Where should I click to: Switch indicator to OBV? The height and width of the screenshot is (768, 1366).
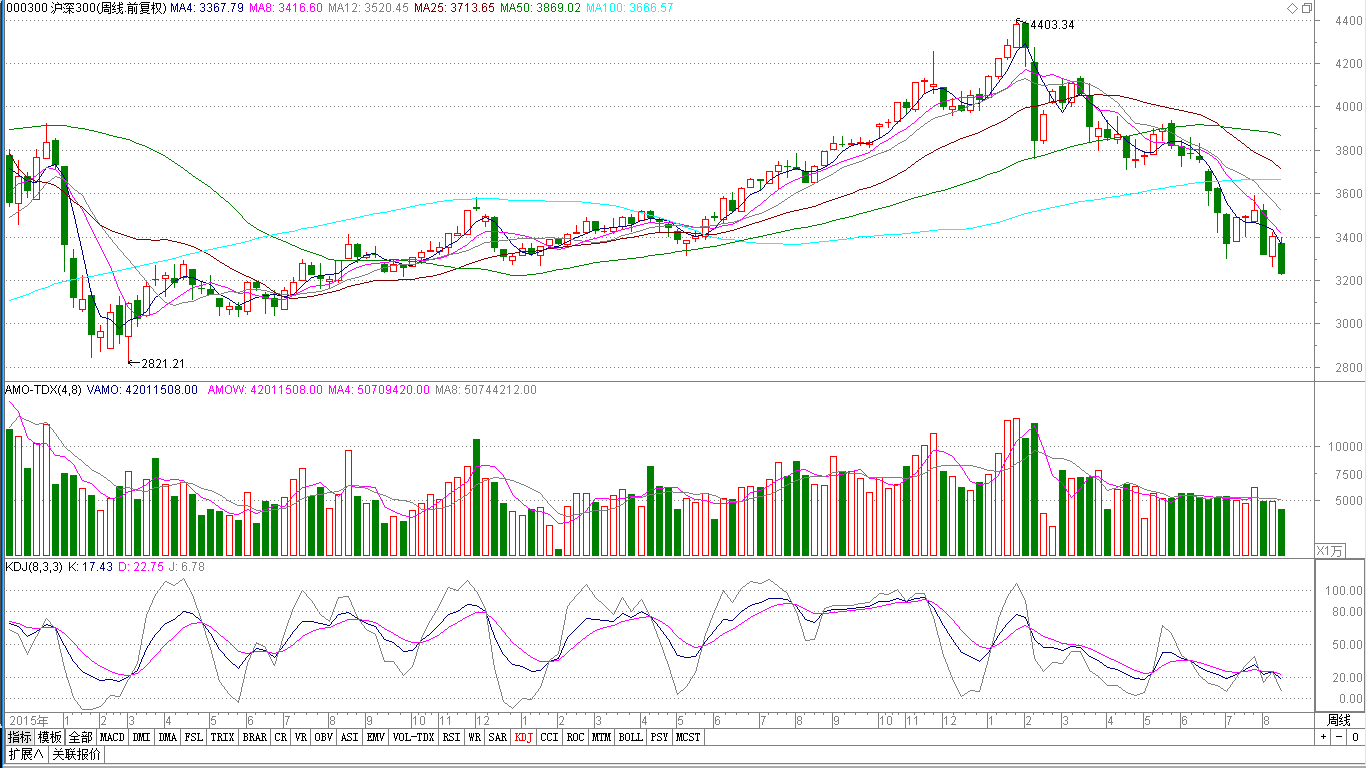324,737
